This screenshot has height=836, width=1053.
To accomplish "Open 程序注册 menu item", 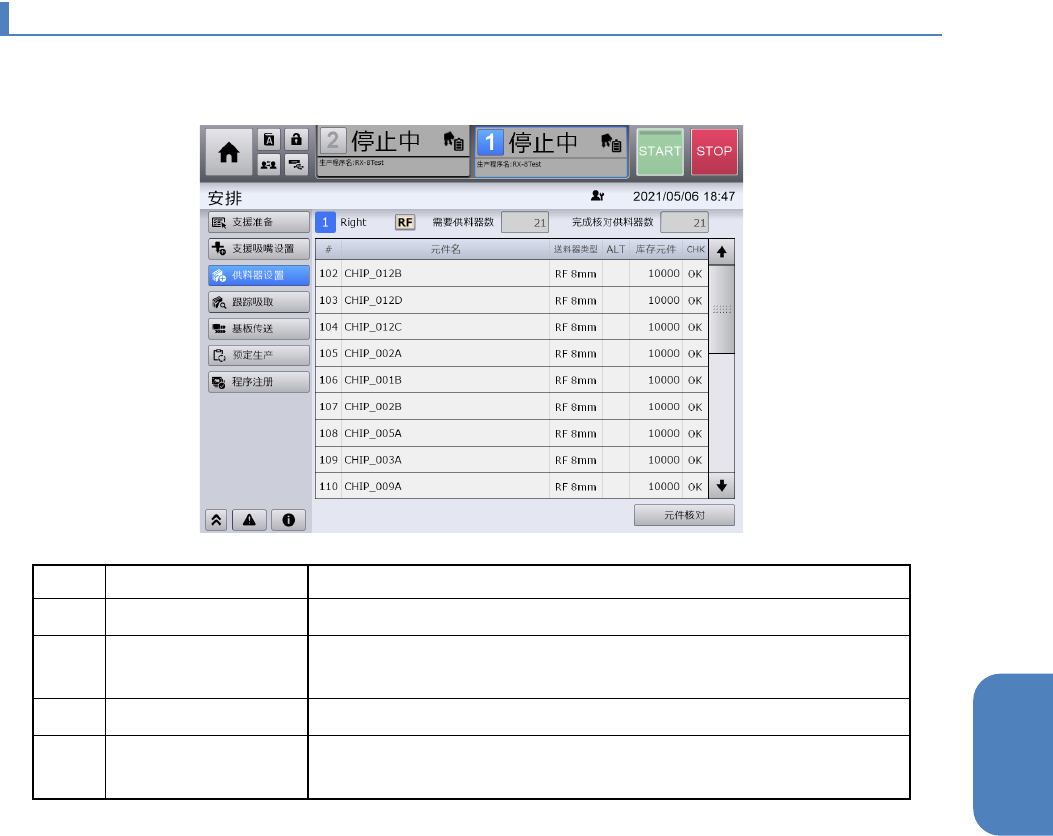I will [259, 382].
